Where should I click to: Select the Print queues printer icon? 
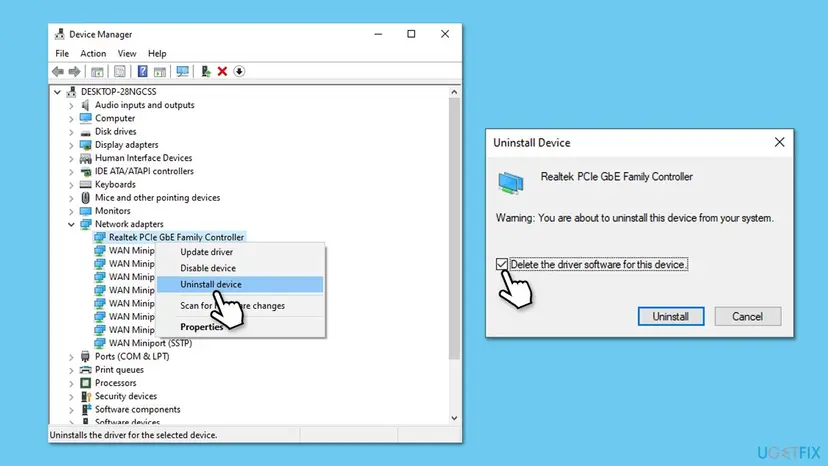coord(86,370)
